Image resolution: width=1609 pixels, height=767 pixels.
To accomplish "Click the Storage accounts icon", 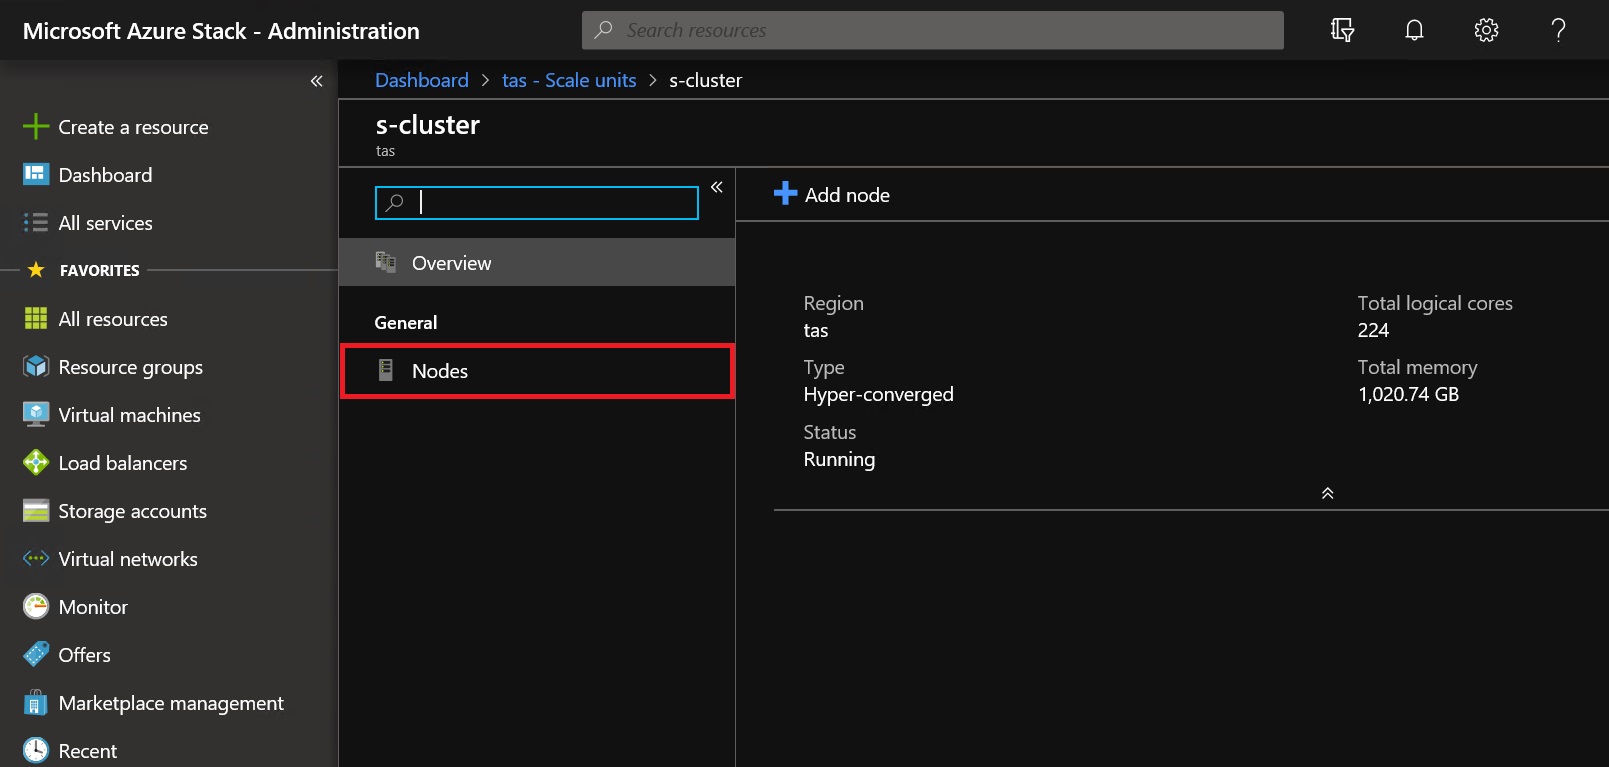I will 36,511.
